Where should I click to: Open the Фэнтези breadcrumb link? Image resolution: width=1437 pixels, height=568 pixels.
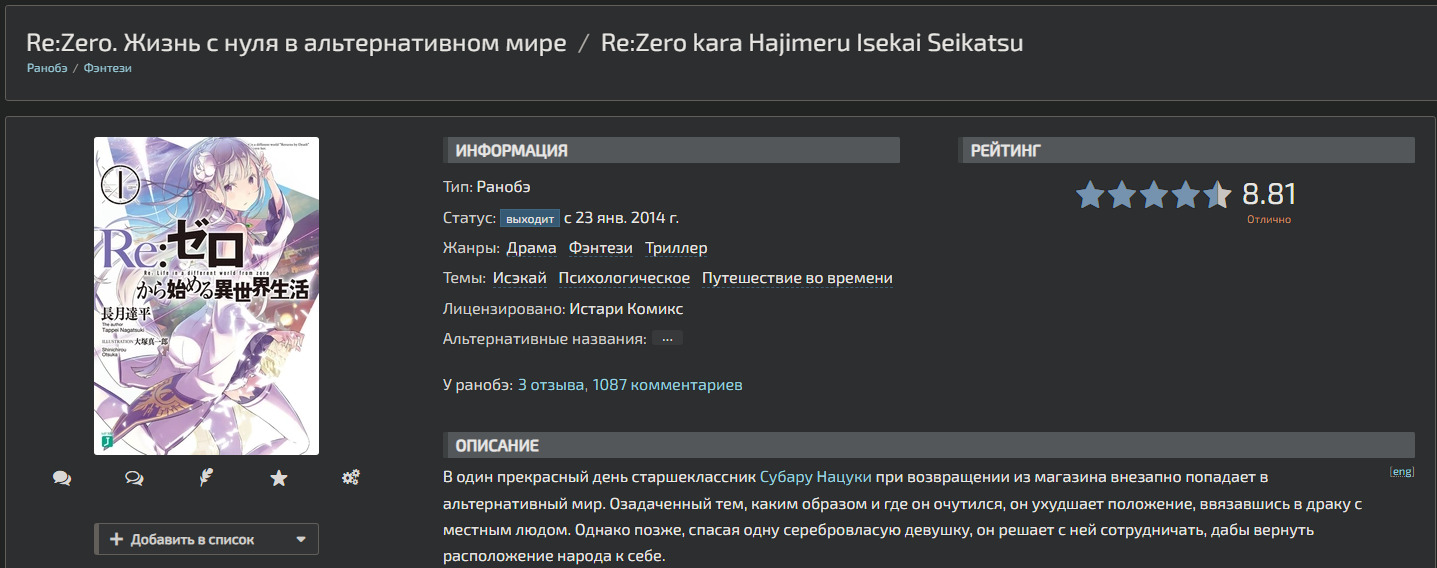pyautogui.click(x=108, y=68)
